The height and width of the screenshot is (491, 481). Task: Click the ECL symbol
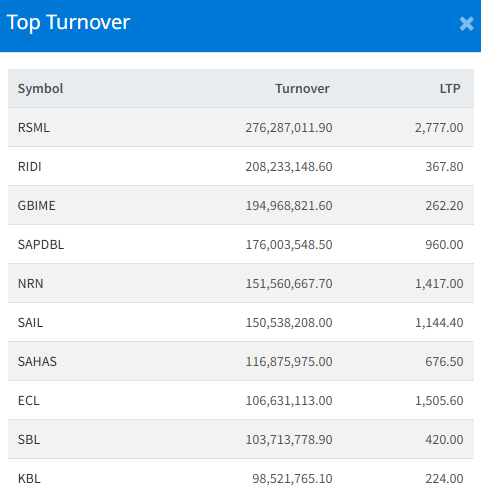click(28, 401)
